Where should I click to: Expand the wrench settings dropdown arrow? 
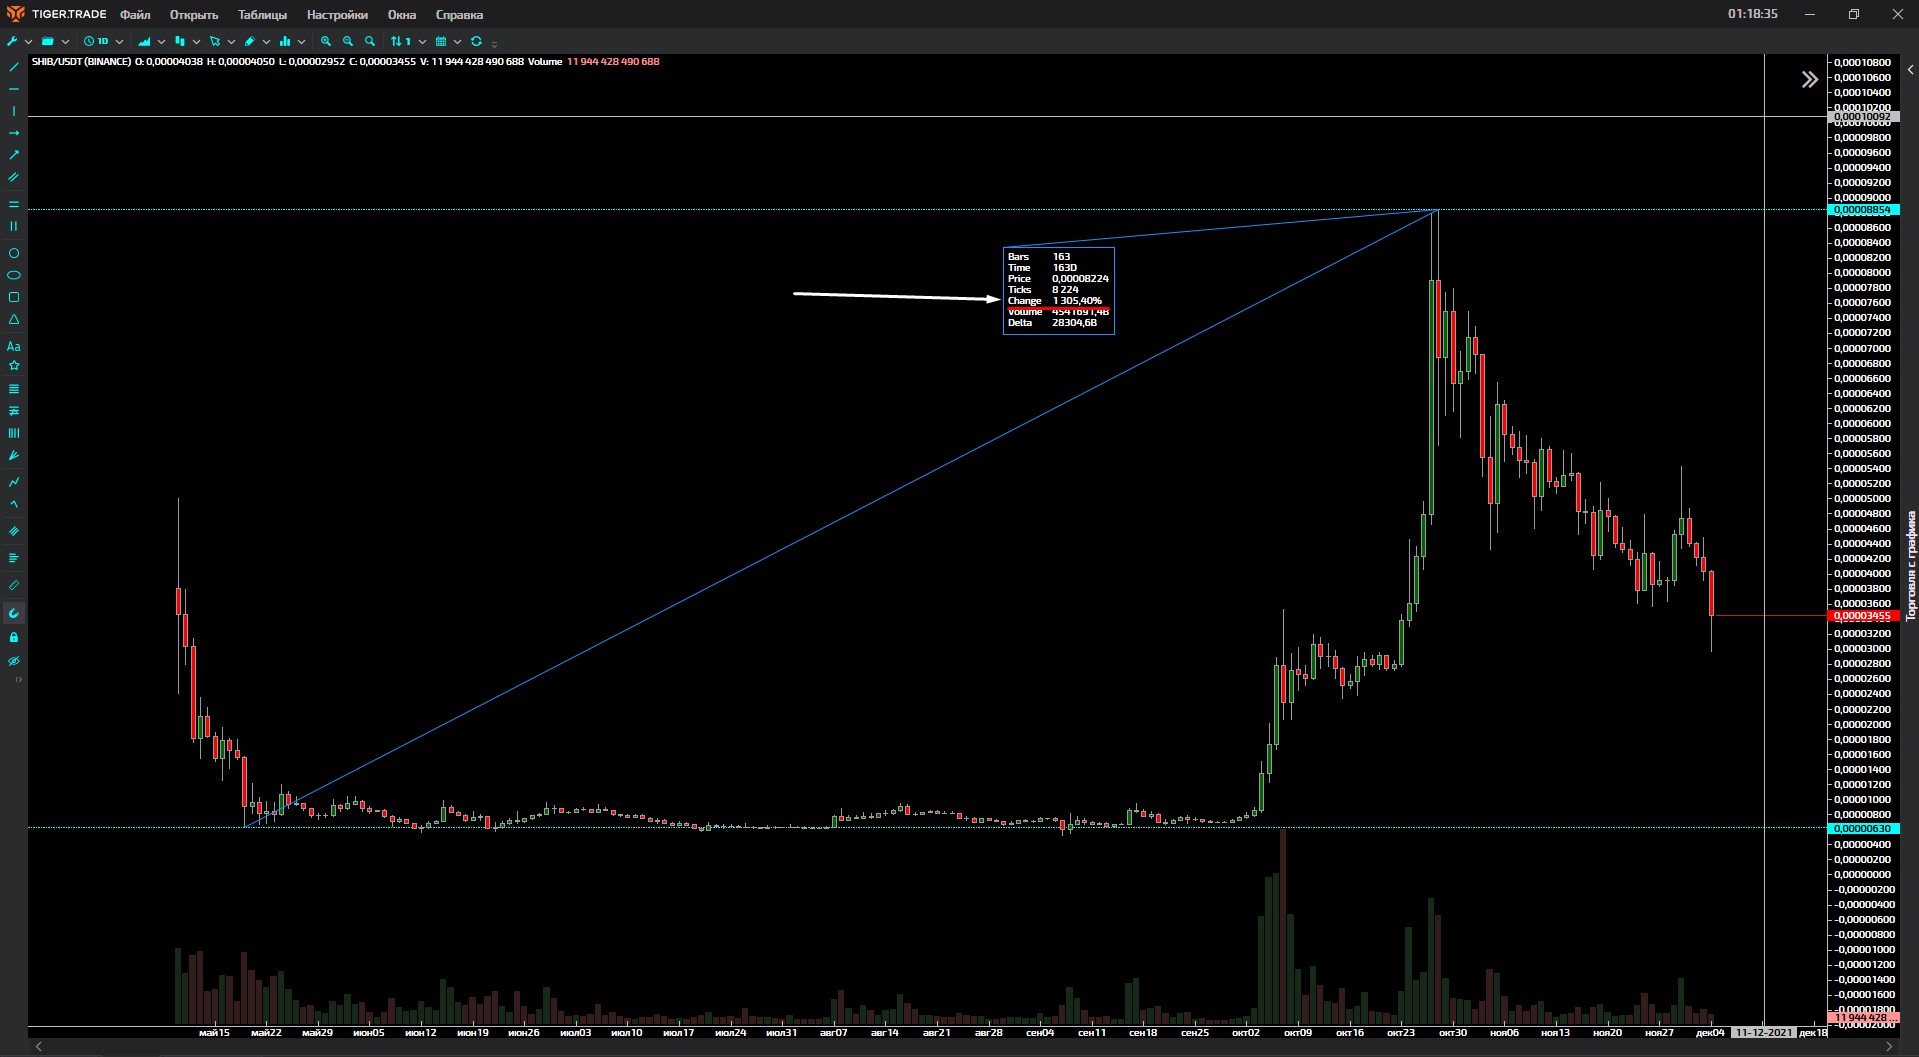[x=28, y=42]
